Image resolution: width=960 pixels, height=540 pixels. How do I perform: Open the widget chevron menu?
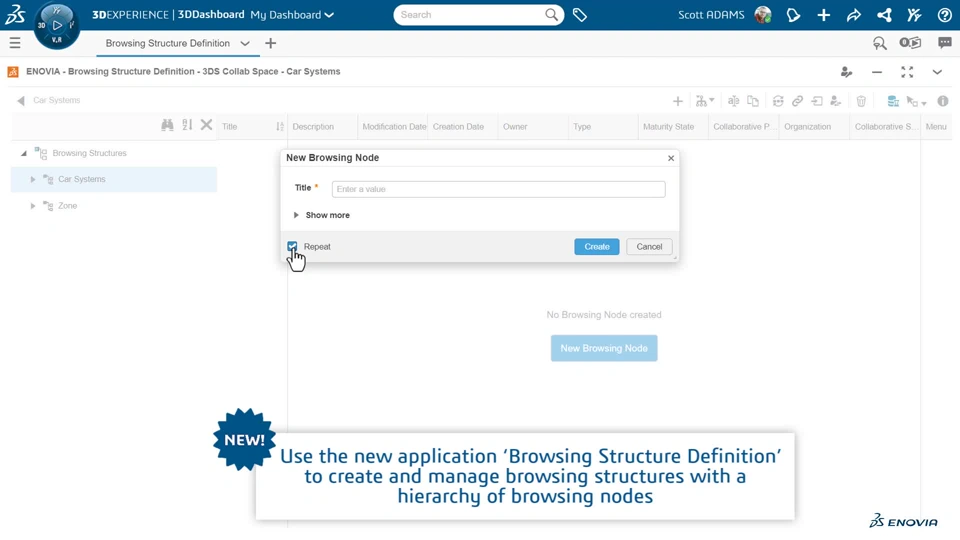tap(937, 72)
